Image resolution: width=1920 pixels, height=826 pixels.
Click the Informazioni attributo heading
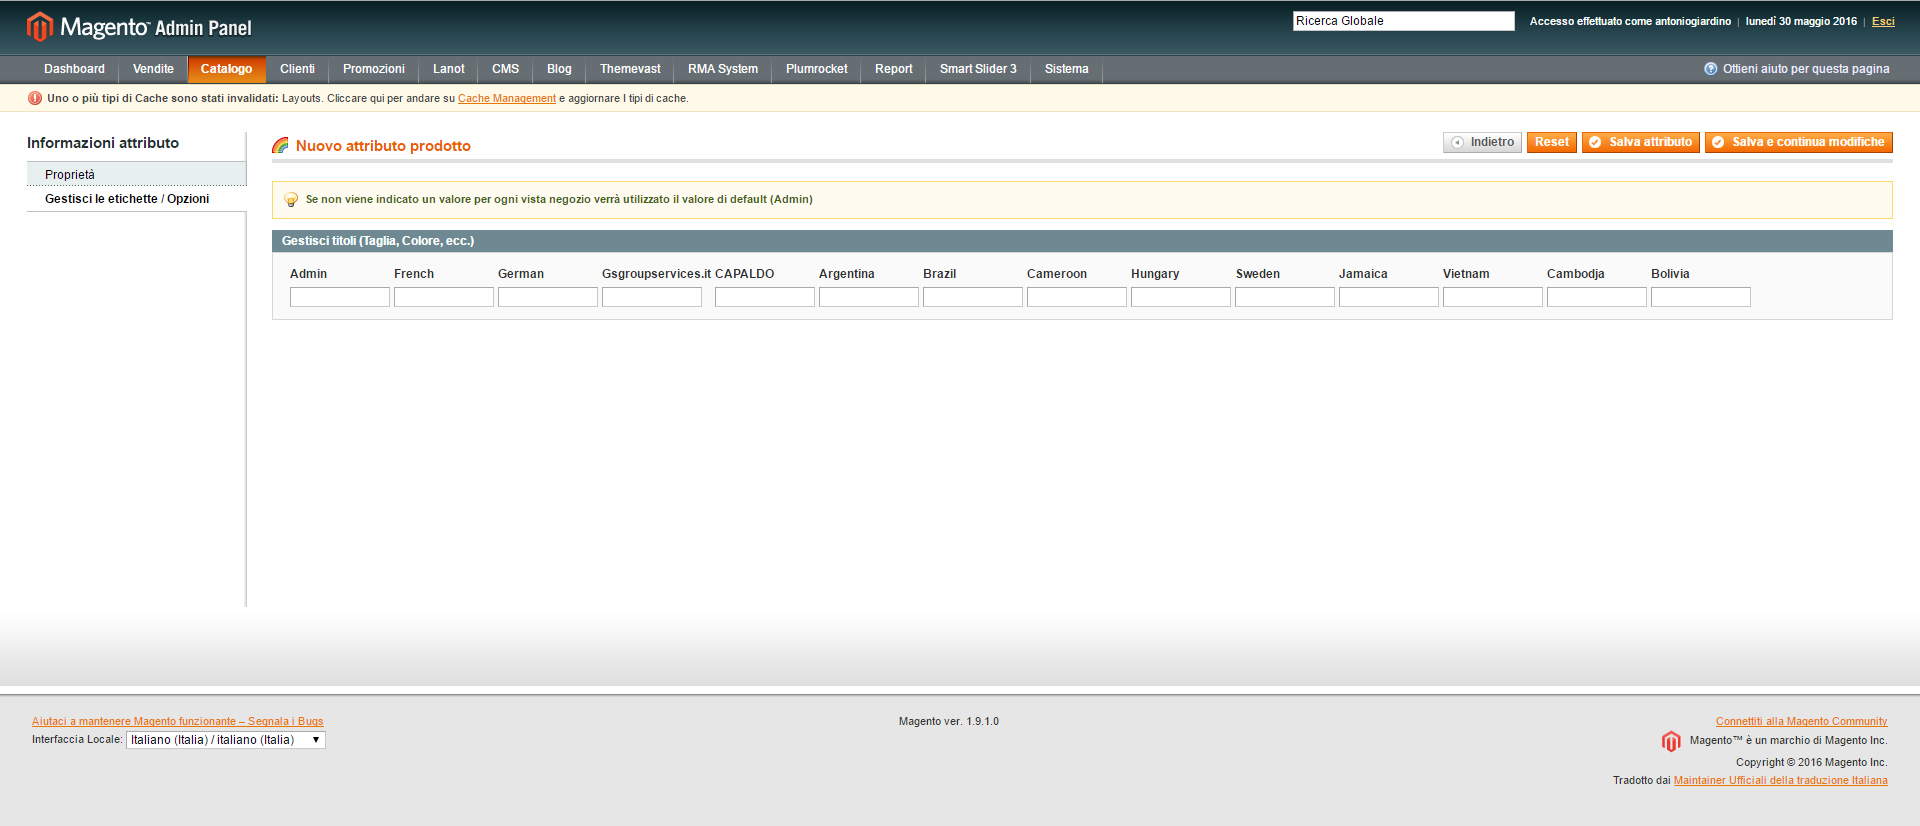(x=103, y=143)
